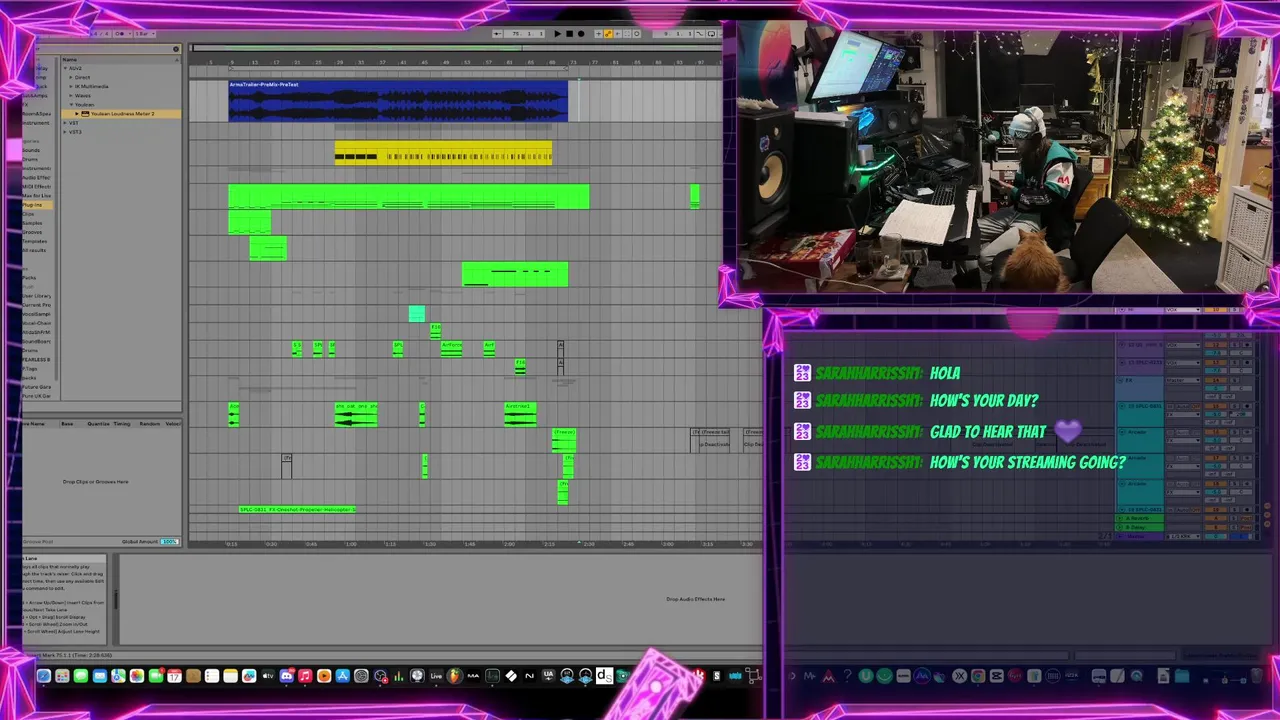Open Apple TV from the dock

tap(268, 676)
